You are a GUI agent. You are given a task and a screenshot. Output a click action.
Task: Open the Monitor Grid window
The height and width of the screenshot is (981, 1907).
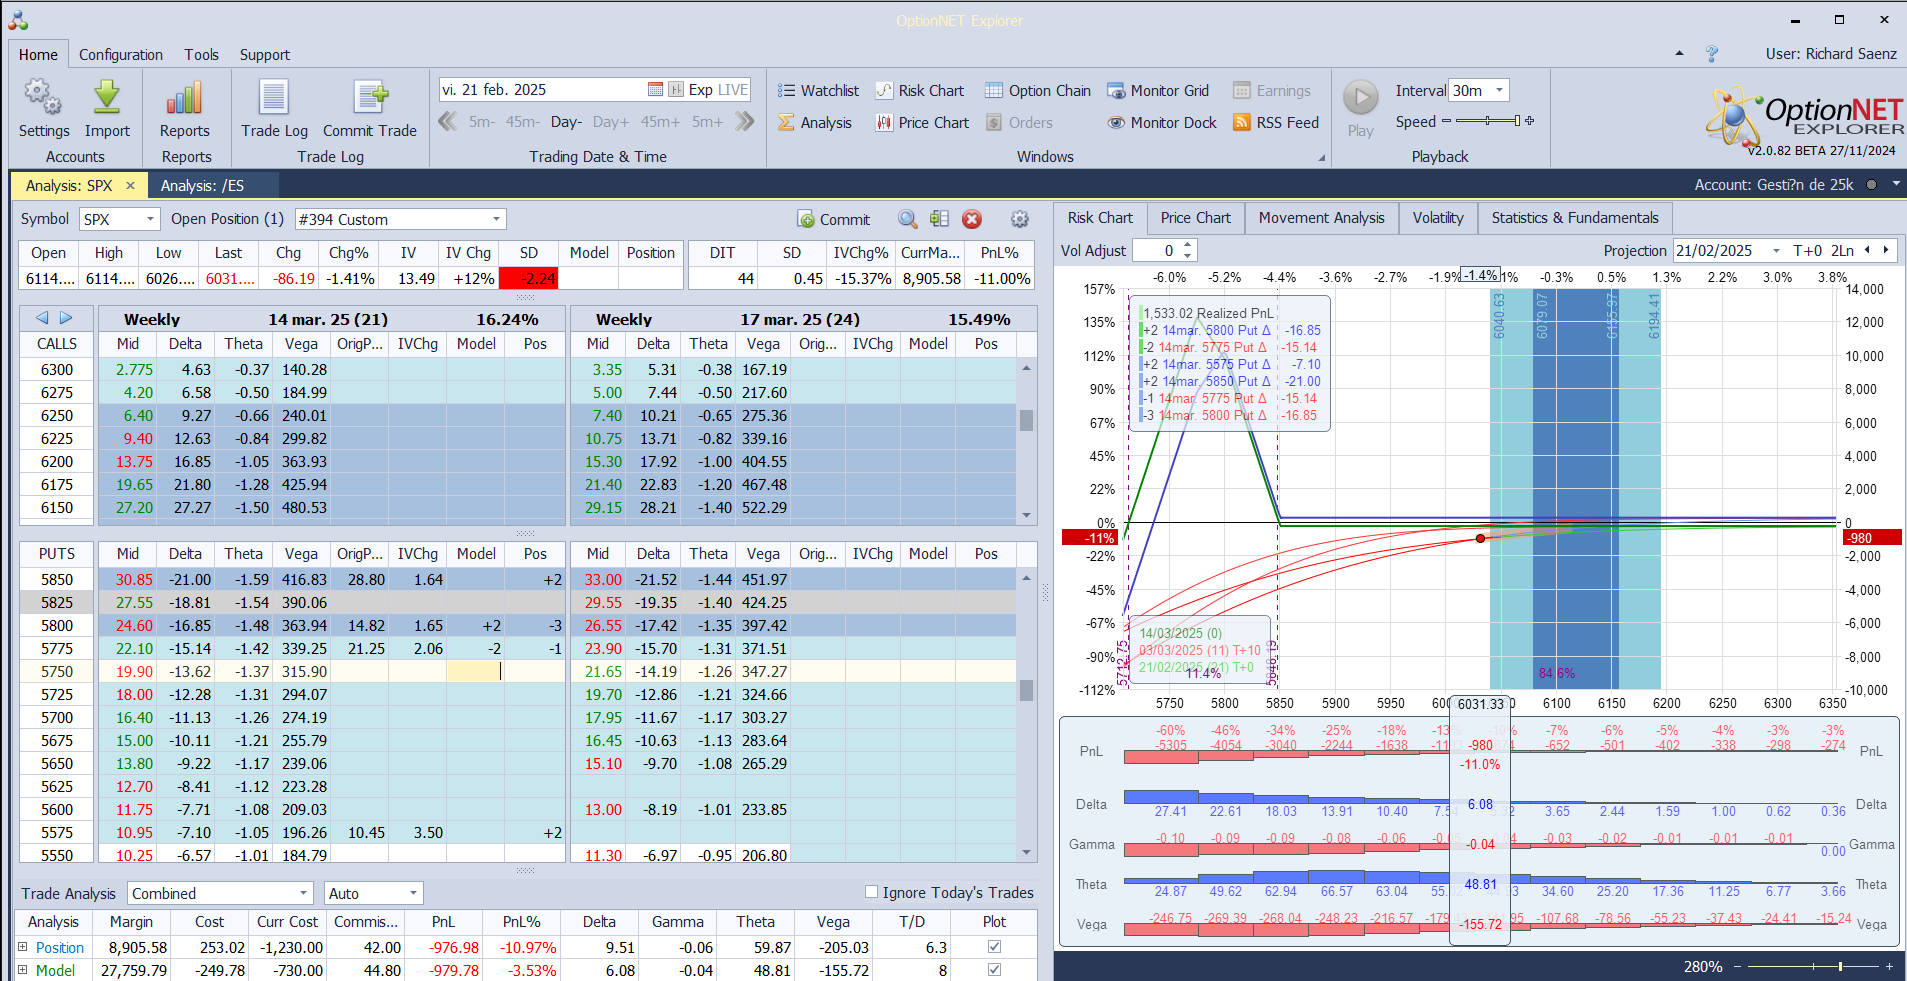click(x=1158, y=91)
